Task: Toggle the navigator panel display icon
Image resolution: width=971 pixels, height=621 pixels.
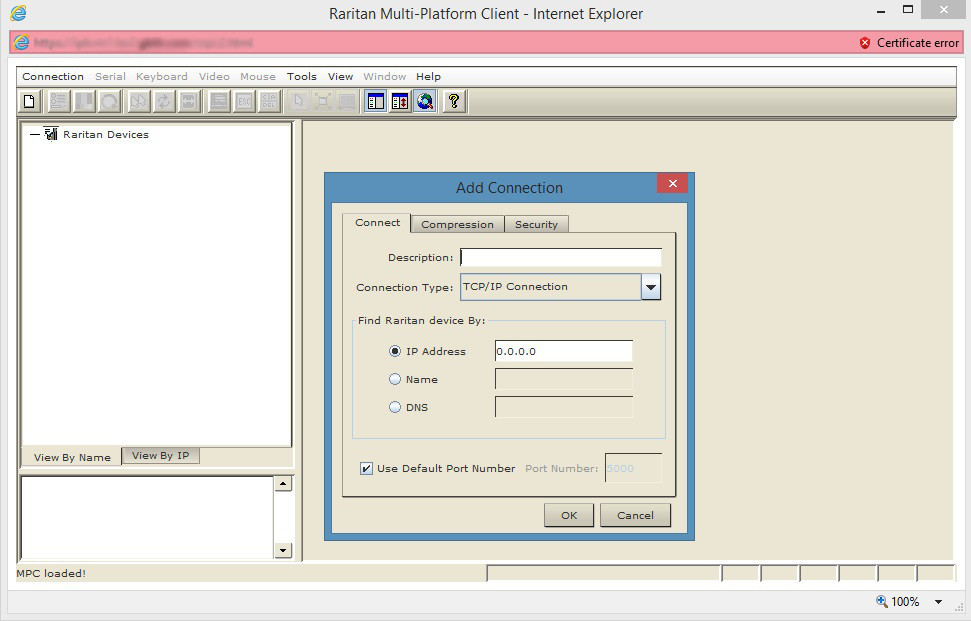Action: coord(376,101)
